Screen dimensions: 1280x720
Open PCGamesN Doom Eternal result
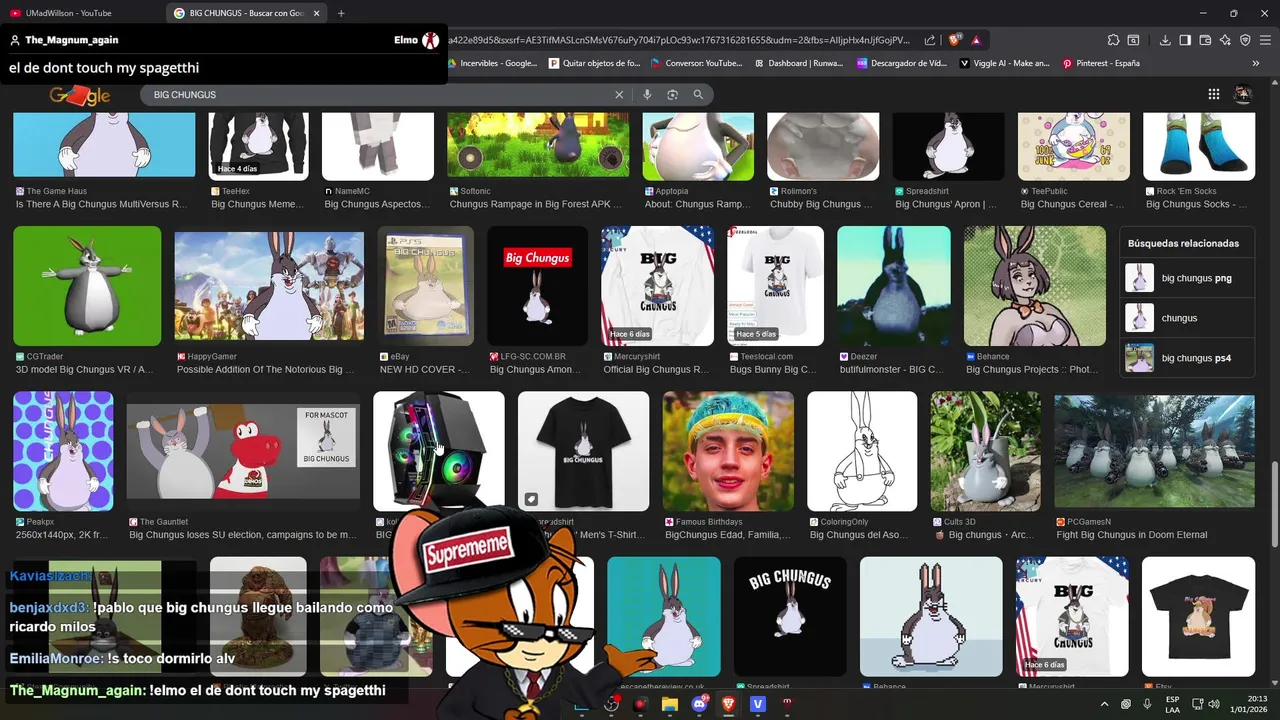pos(1132,534)
